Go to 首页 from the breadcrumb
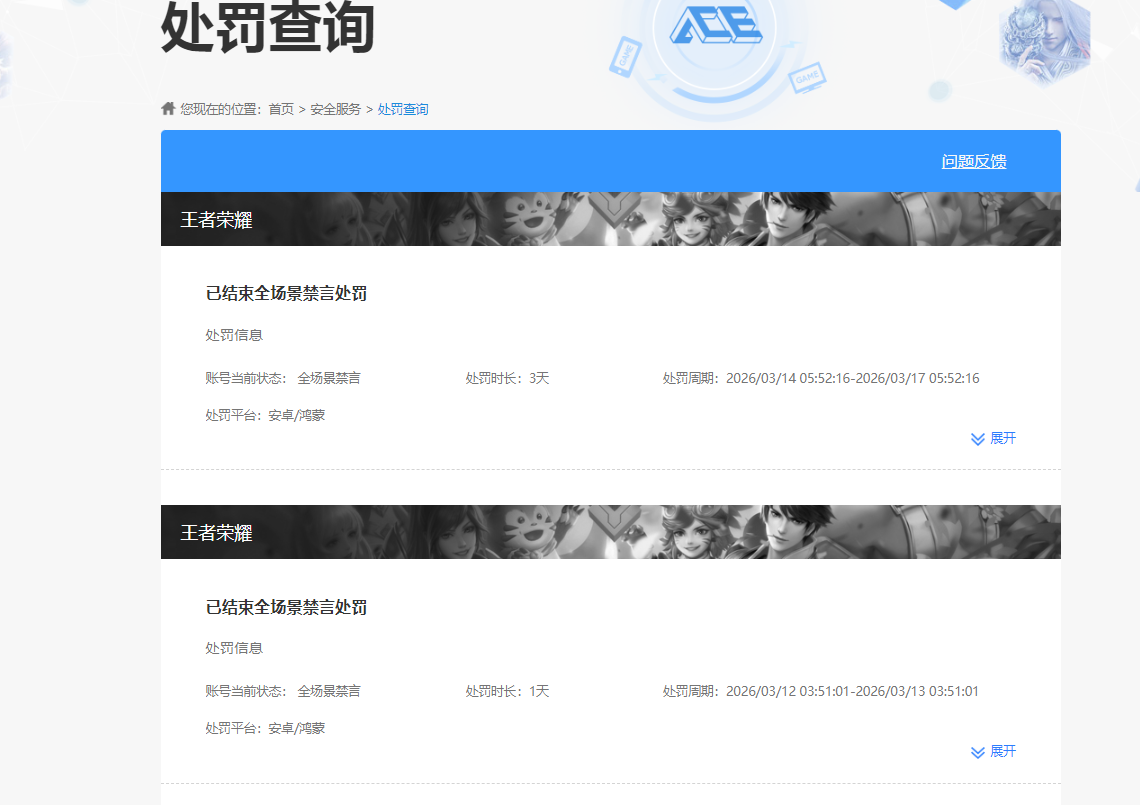The image size is (1140, 805). pyautogui.click(x=281, y=108)
